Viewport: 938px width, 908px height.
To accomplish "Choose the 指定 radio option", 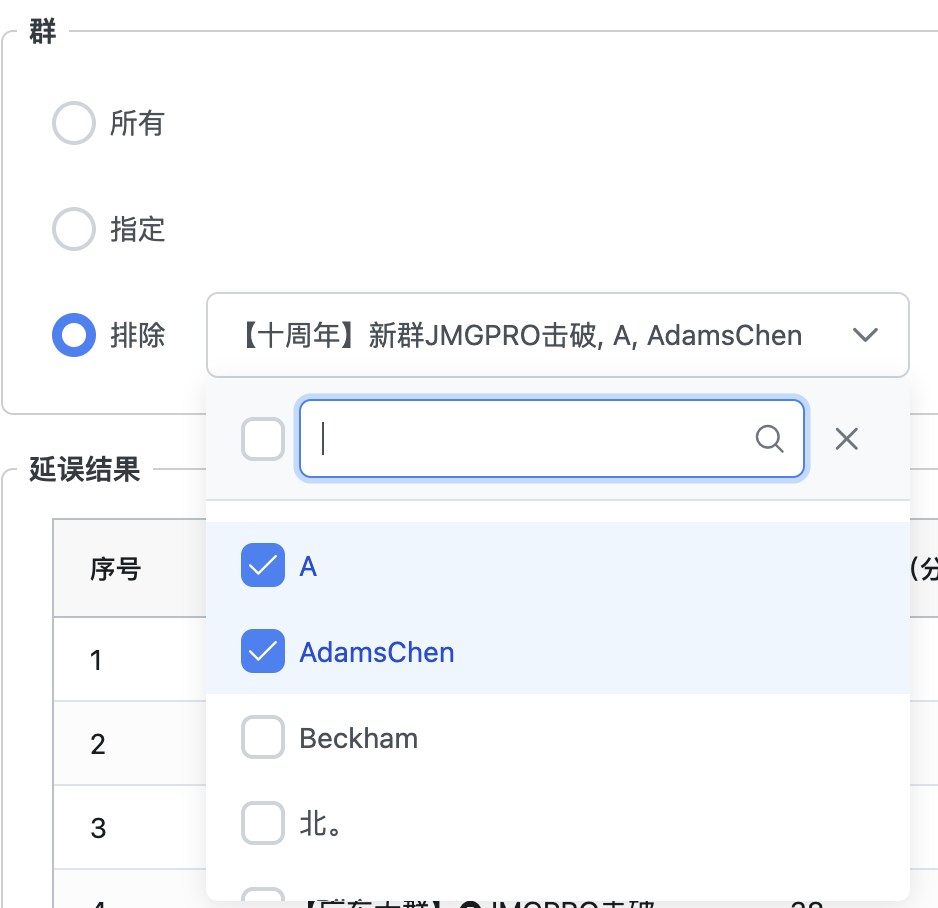I will pyautogui.click(x=73, y=230).
